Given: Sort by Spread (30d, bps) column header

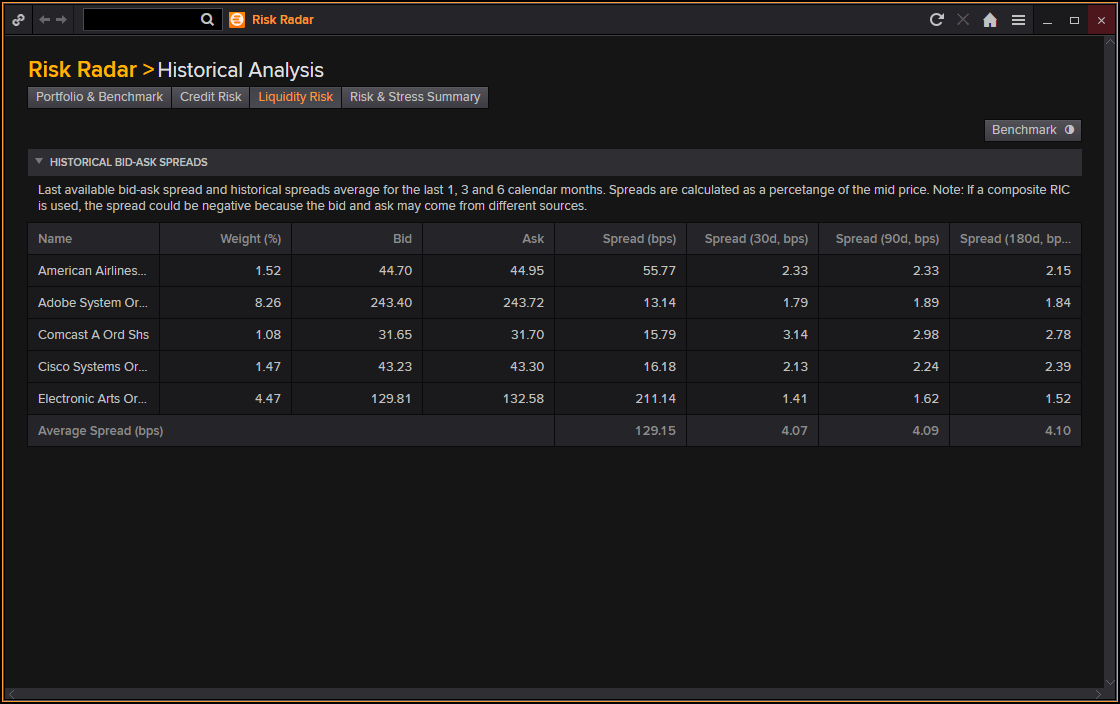Looking at the screenshot, I should pyautogui.click(x=753, y=239).
